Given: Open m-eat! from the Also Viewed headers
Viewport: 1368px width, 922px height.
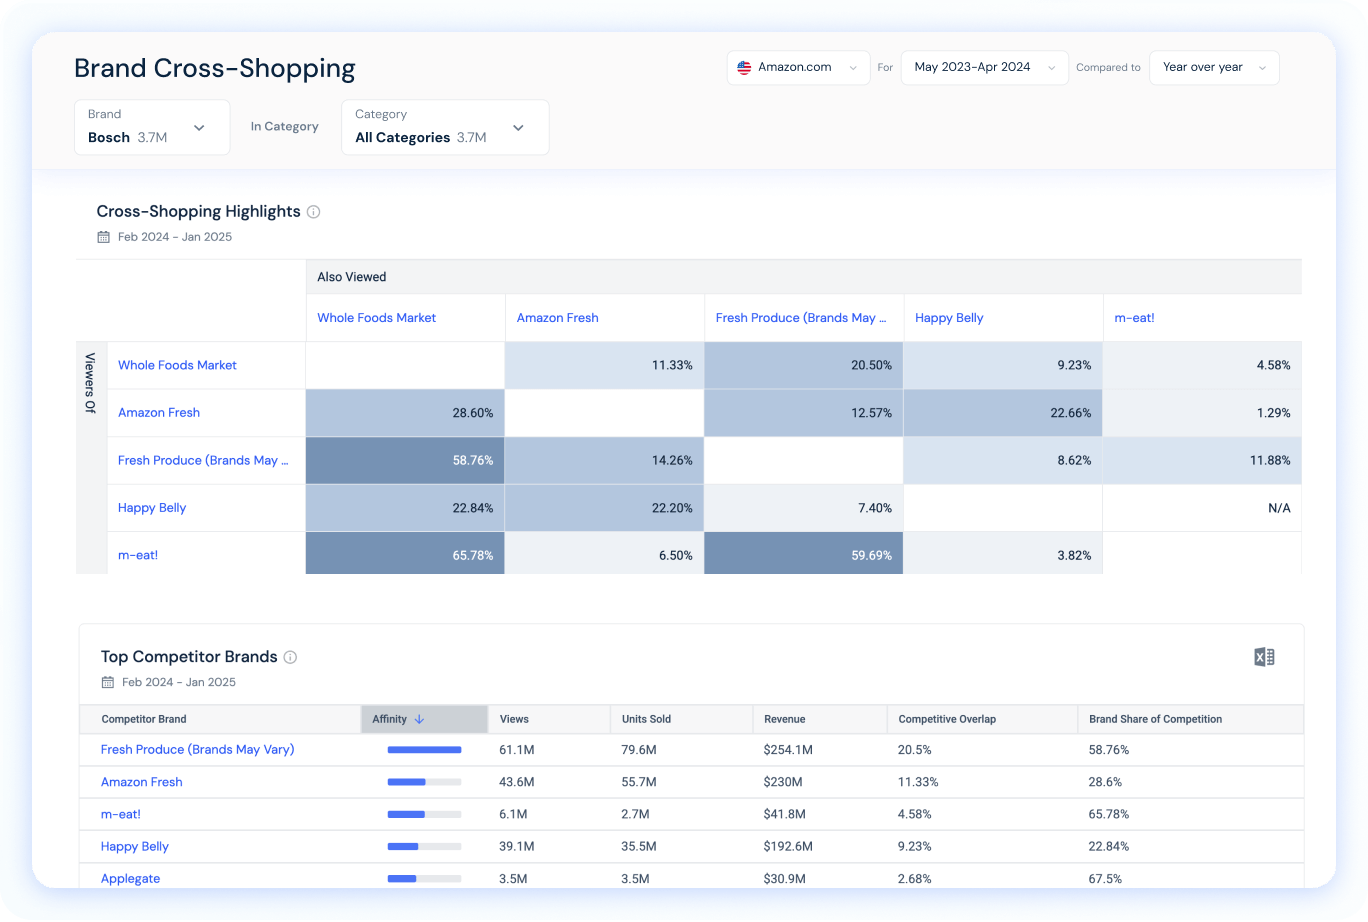Looking at the screenshot, I should (1134, 317).
